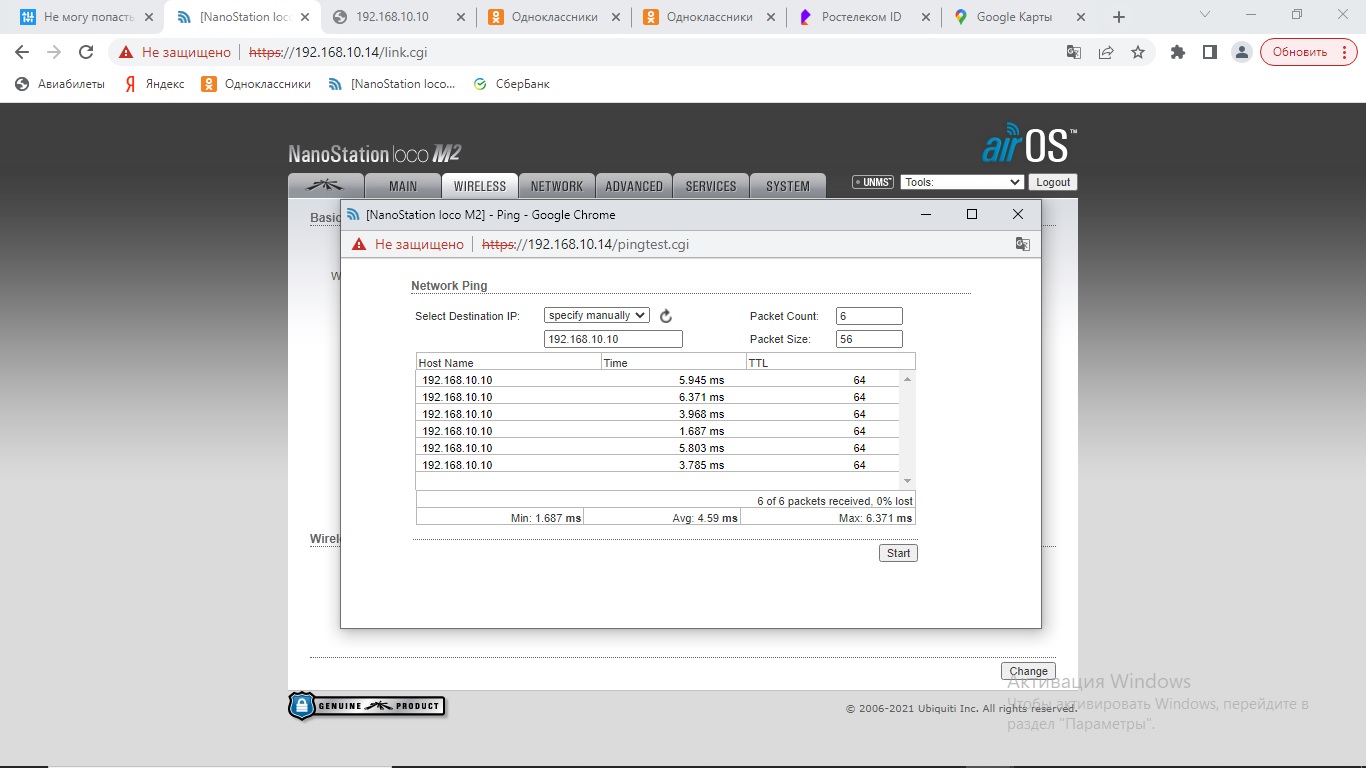Click the Logout button
Screen dimensions: 1366x768
pos(1053,182)
